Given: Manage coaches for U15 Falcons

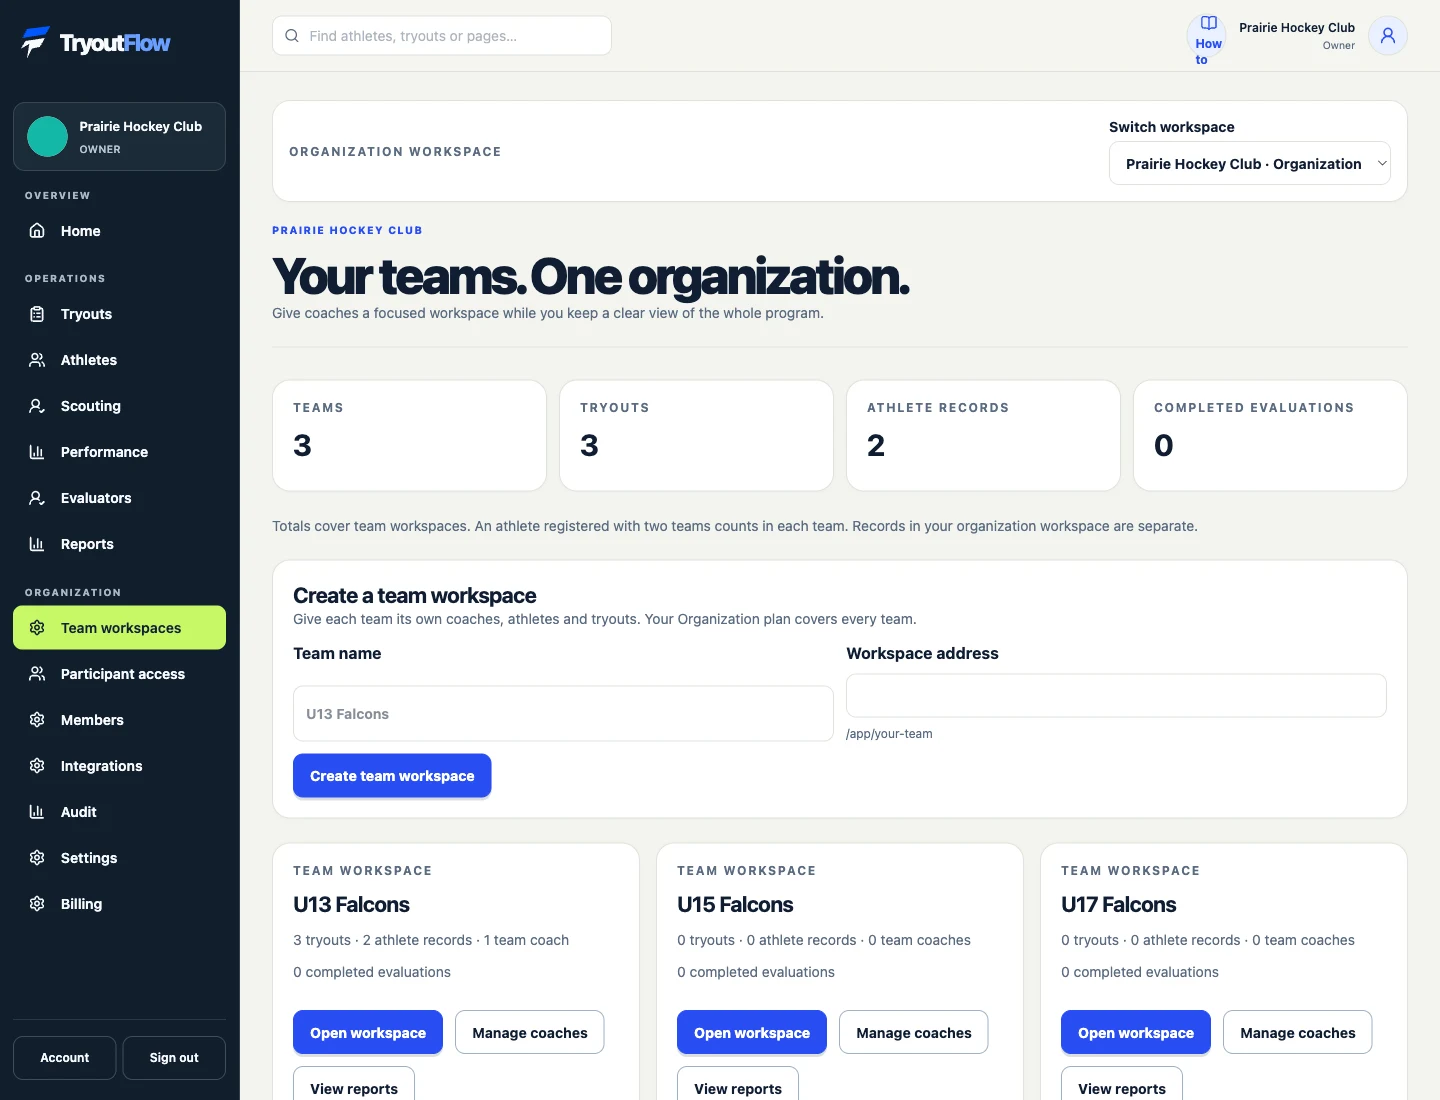Looking at the screenshot, I should tap(914, 1033).
